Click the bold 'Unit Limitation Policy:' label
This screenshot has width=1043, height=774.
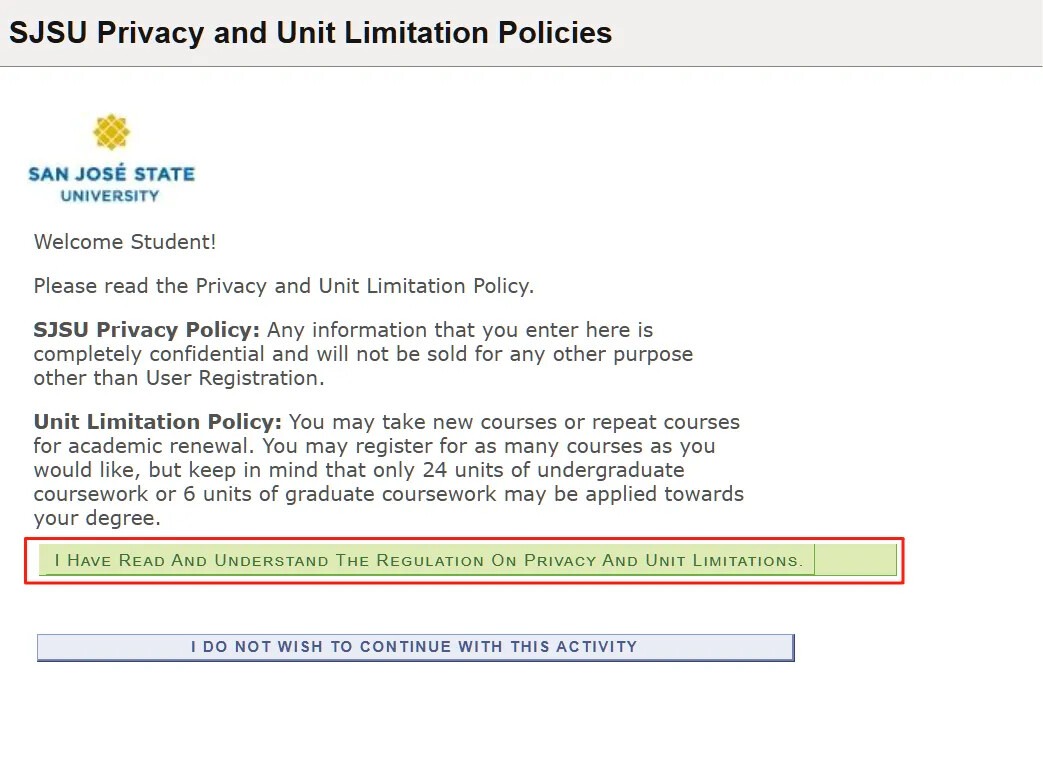click(158, 422)
